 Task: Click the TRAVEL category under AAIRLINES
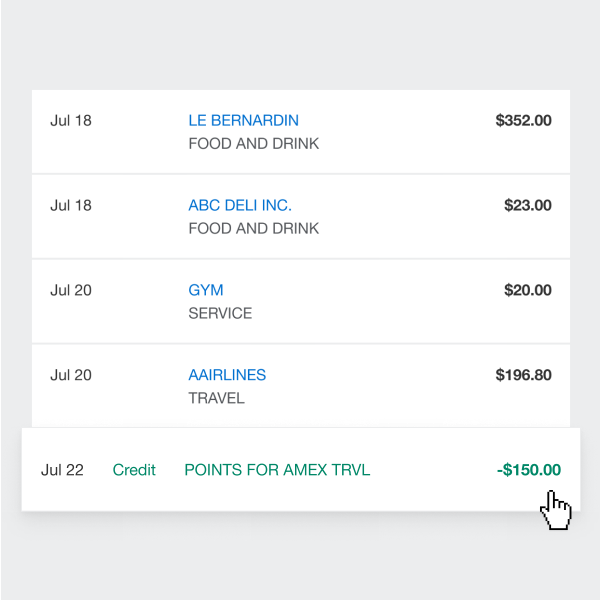coord(216,398)
